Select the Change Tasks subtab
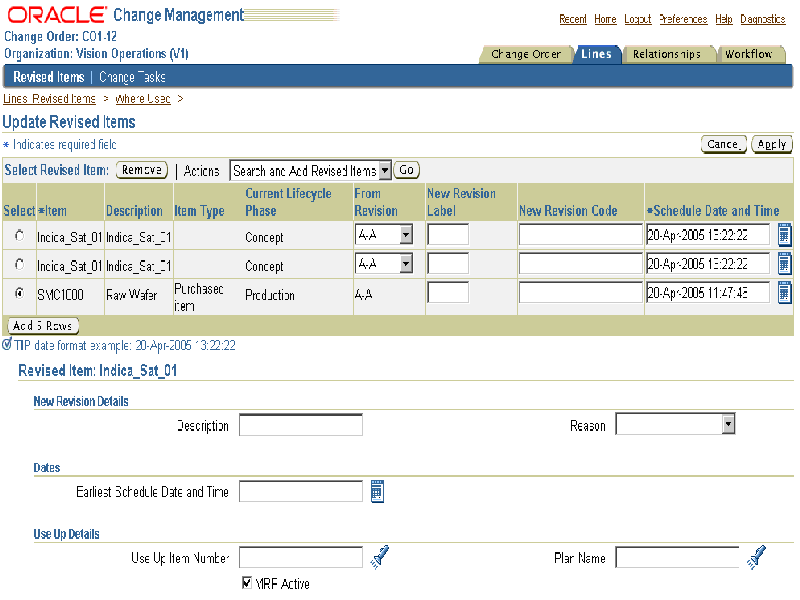The image size is (800, 600). click(132, 77)
